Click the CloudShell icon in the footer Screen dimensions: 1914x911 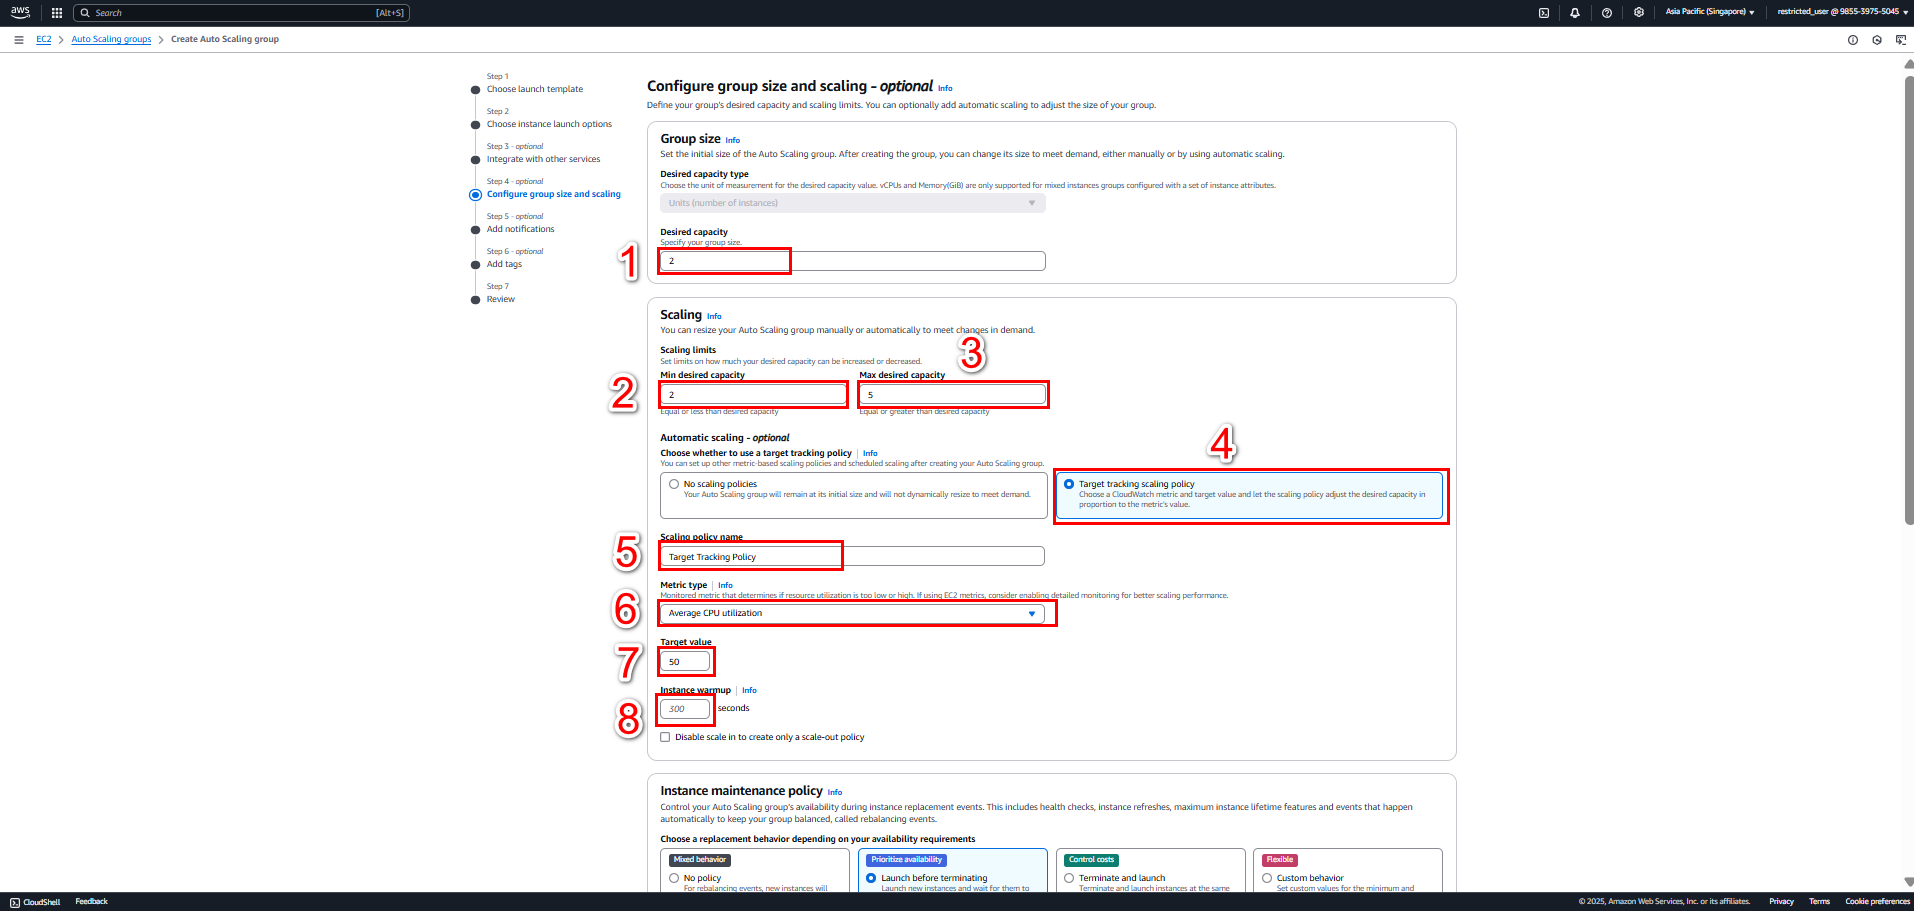tap(15, 902)
